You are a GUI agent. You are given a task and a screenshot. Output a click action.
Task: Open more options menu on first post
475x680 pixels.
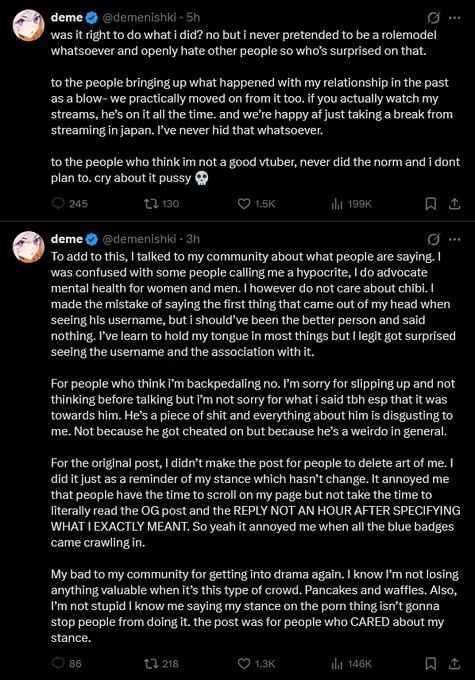[454, 18]
